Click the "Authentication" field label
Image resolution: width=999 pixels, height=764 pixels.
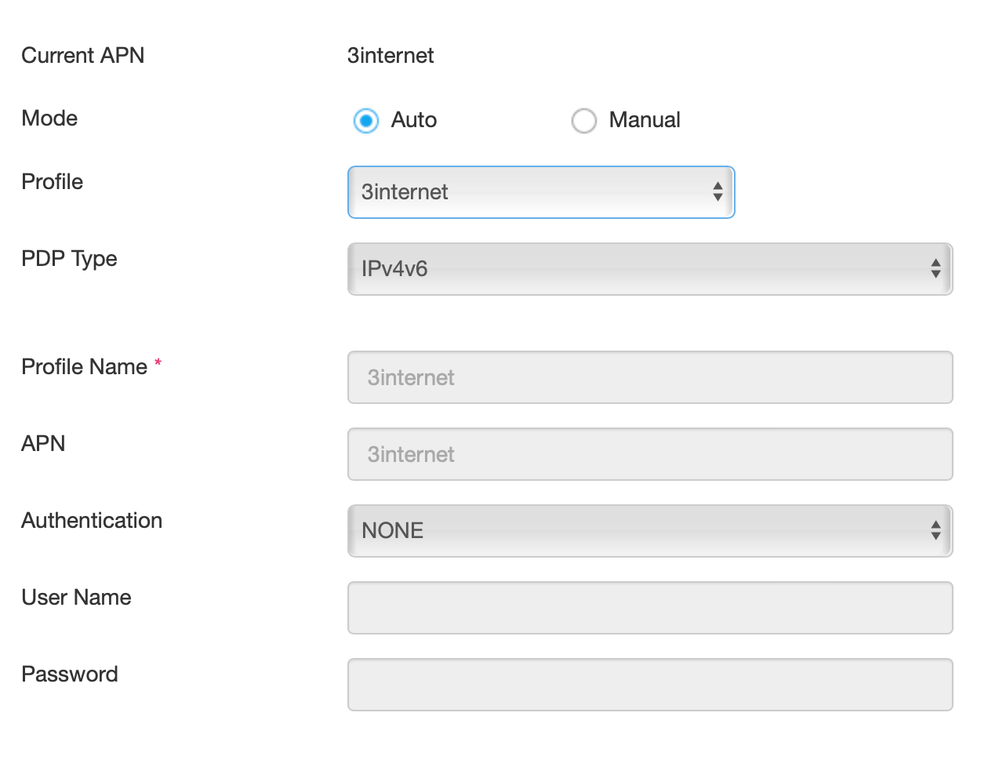tap(91, 521)
